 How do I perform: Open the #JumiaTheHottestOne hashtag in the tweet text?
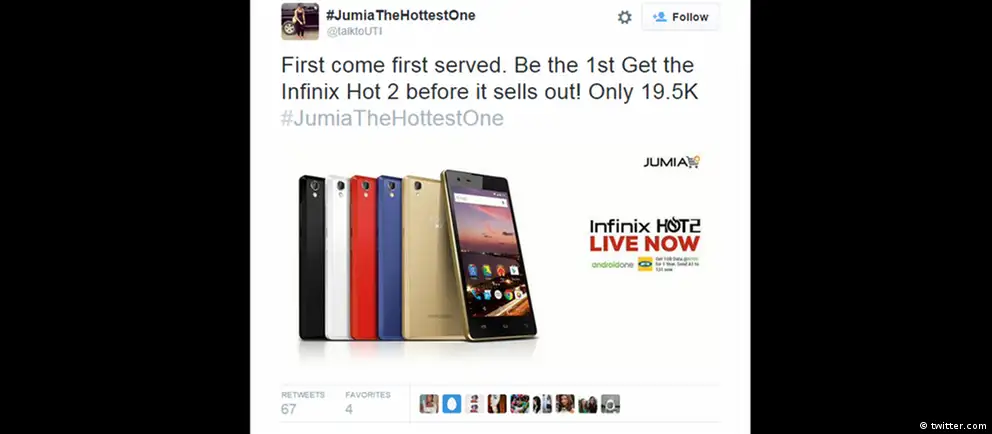coord(392,118)
